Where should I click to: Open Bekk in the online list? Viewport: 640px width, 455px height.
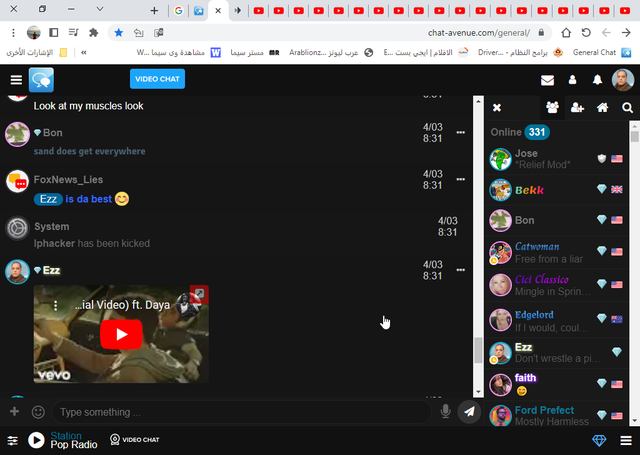[x=556, y=190]
